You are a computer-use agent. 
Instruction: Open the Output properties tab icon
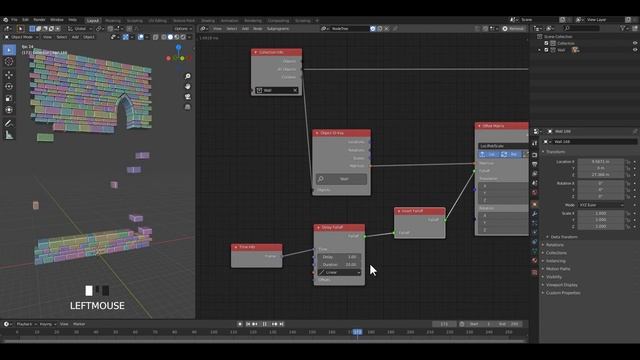534,164
